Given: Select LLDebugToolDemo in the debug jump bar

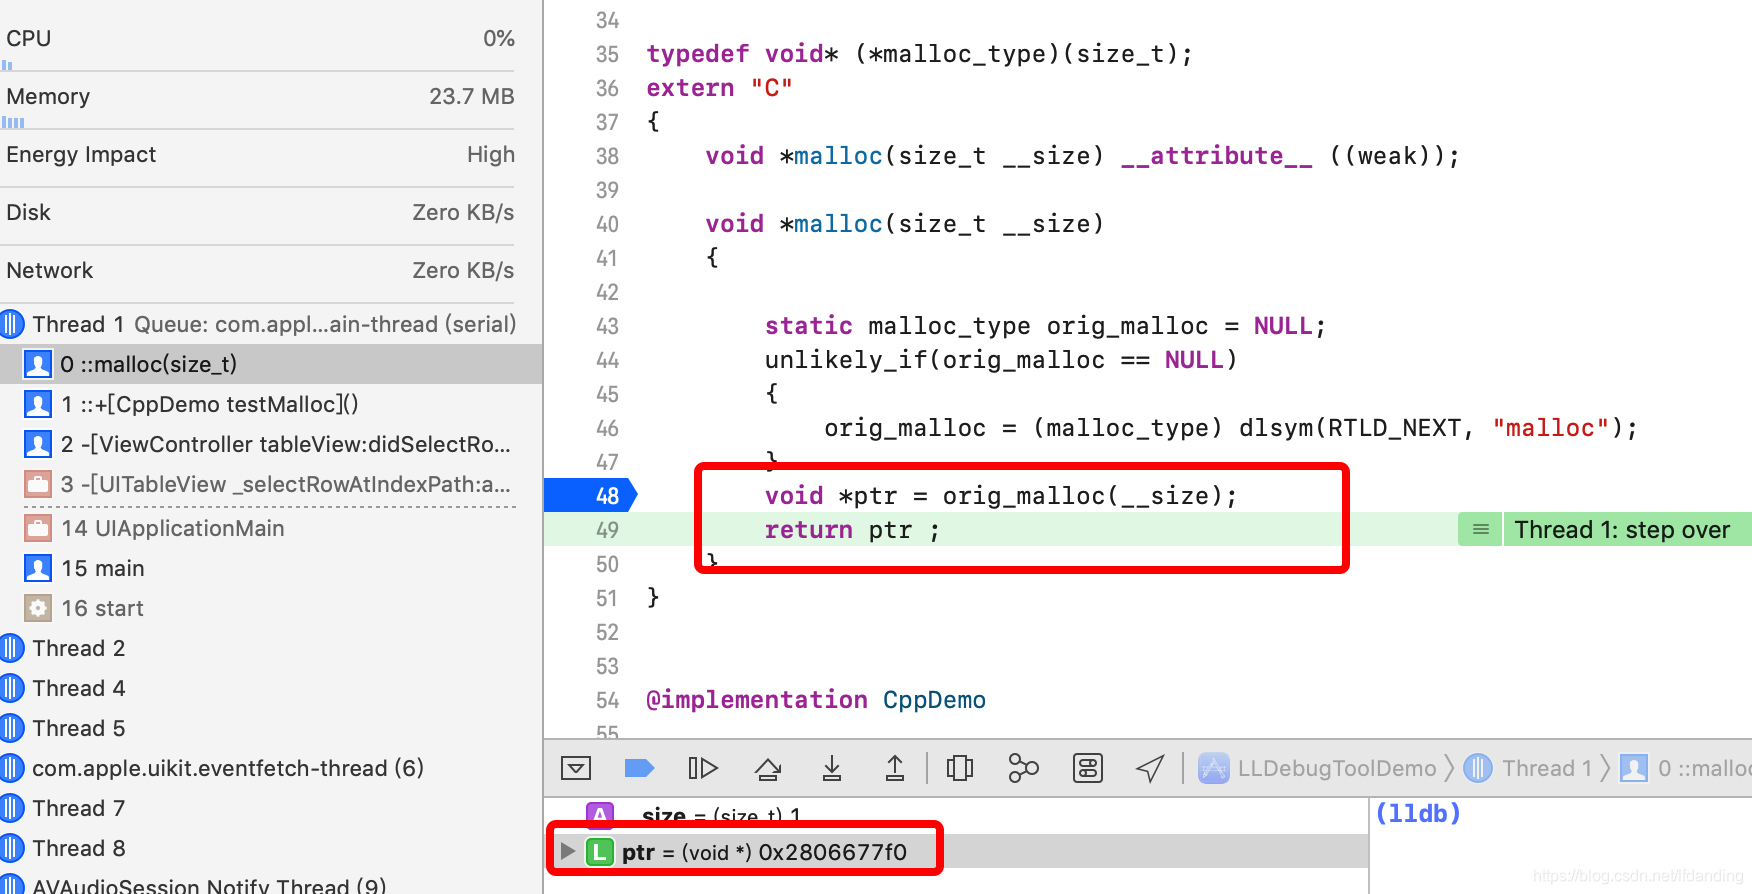Looking at the screenshot, I should click(x=1317, y=768).
